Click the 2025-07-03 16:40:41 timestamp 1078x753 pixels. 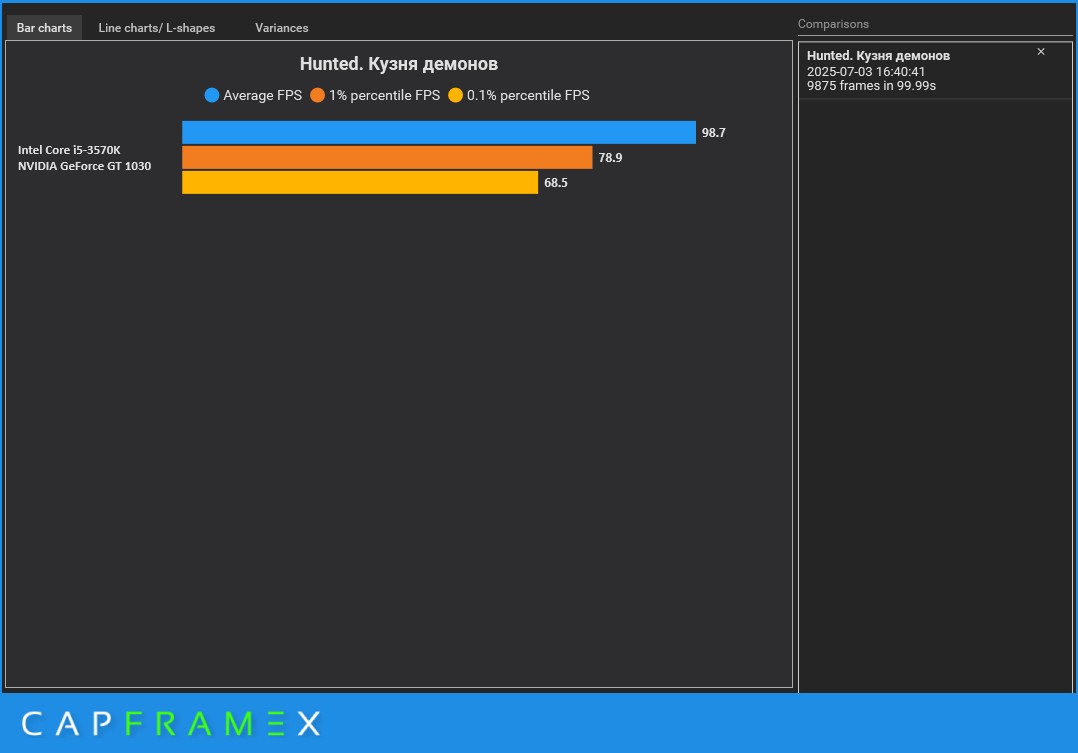coord(866,72)
